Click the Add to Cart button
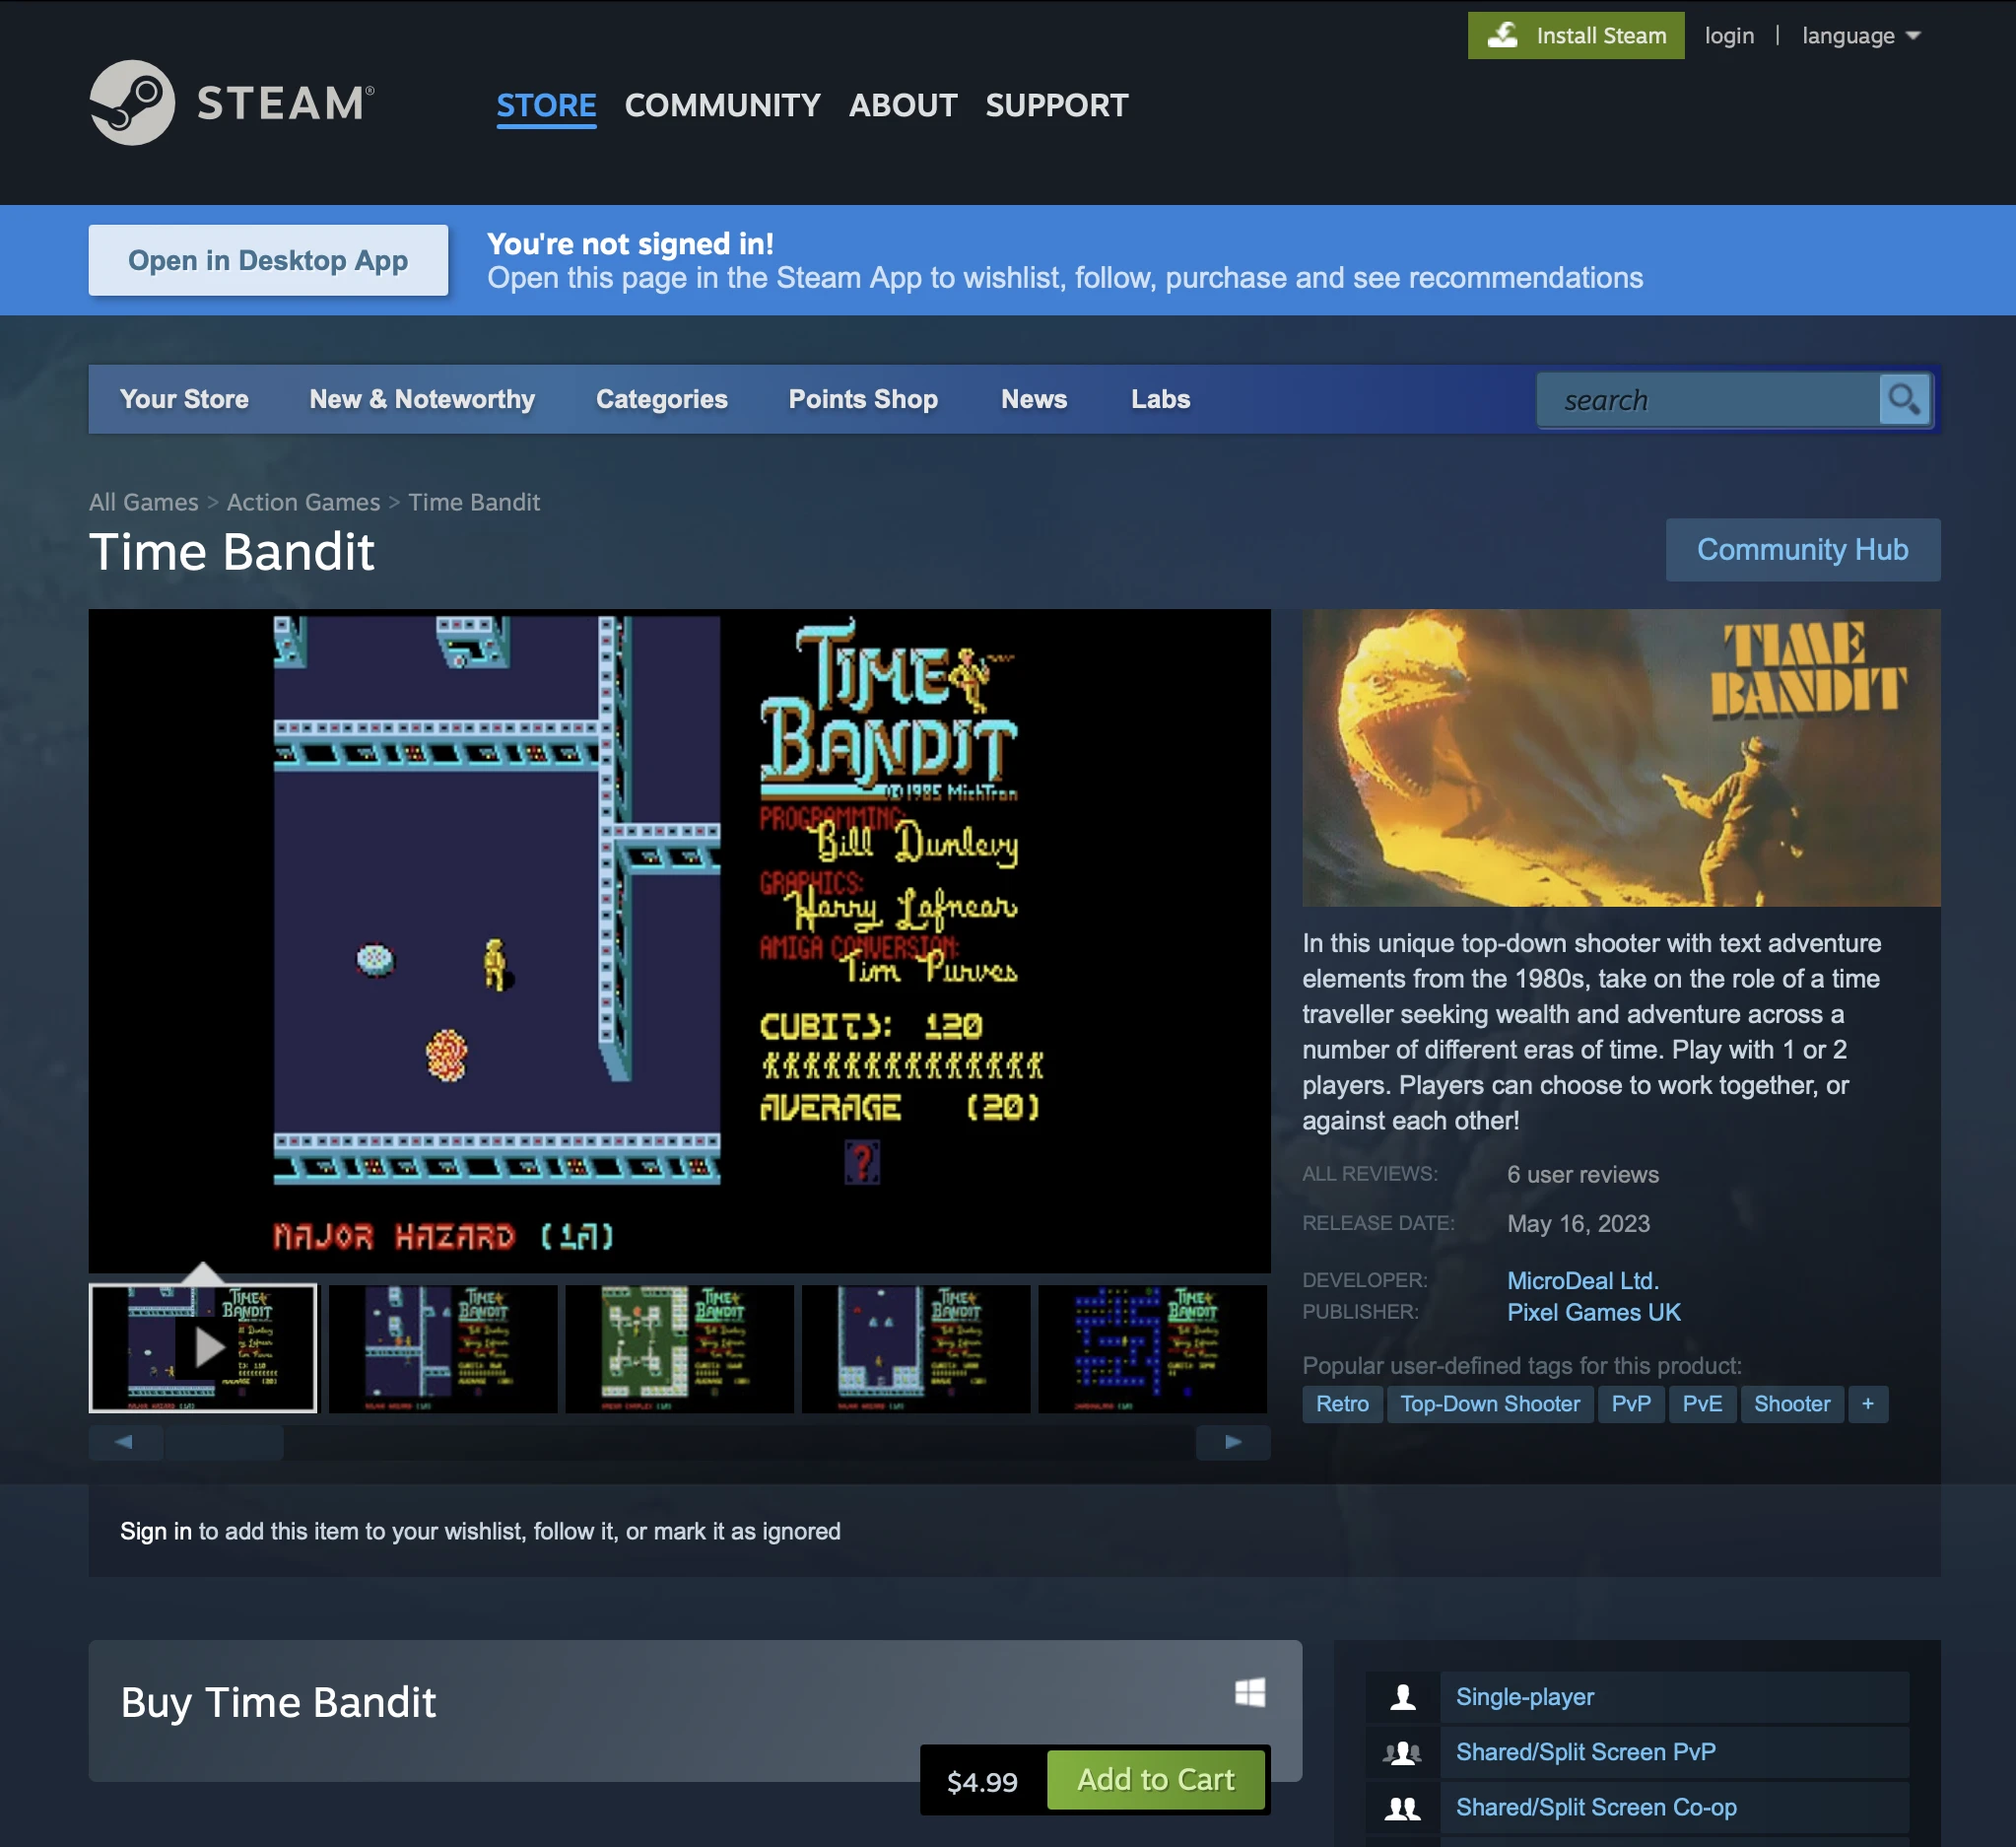The image size is (2016, 1847). [1155, 1780]
